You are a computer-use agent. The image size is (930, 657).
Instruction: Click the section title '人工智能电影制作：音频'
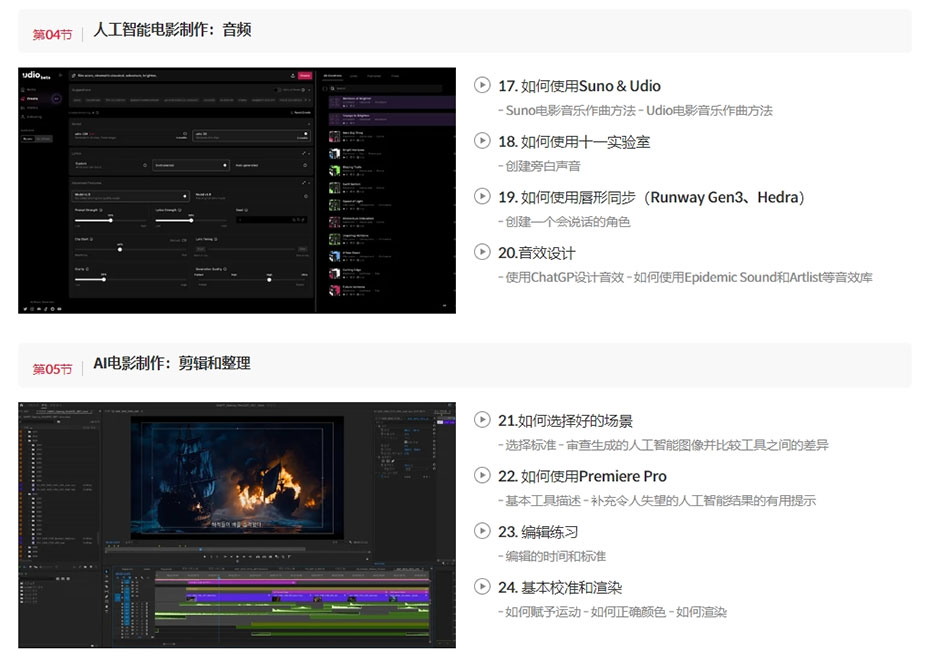click(172, 30)
